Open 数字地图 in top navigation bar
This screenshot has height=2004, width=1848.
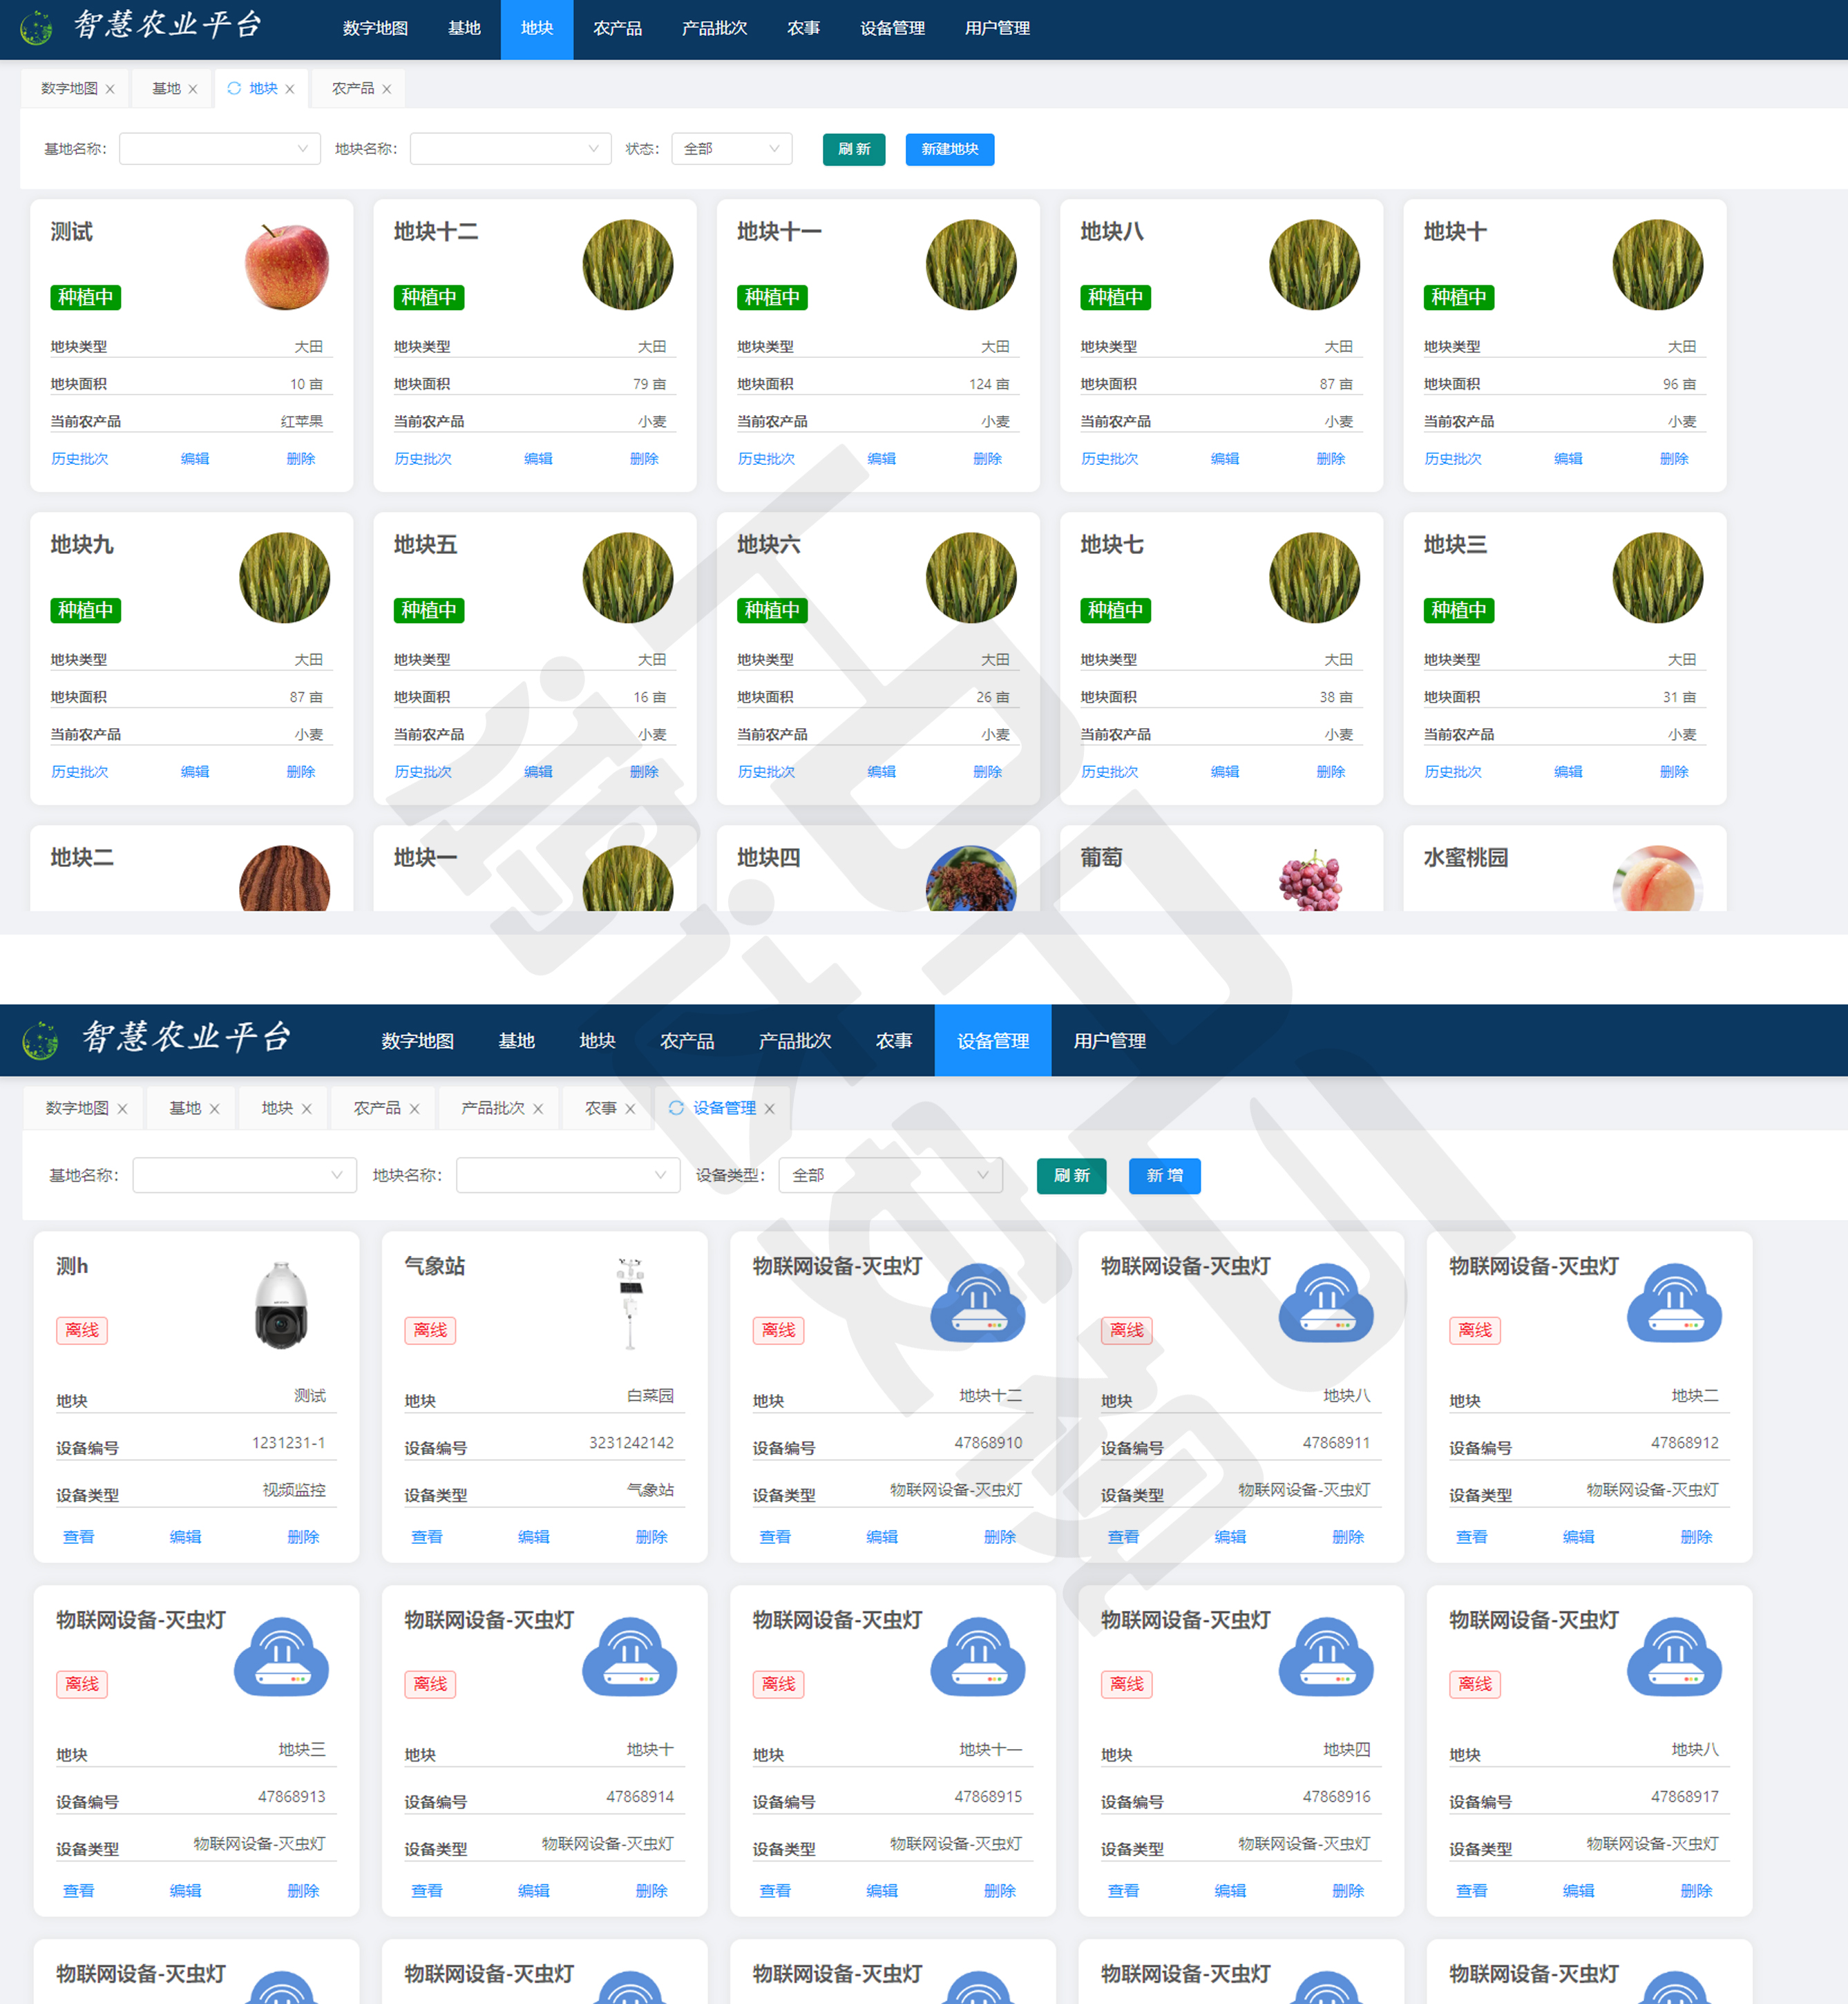click(375, 28)
